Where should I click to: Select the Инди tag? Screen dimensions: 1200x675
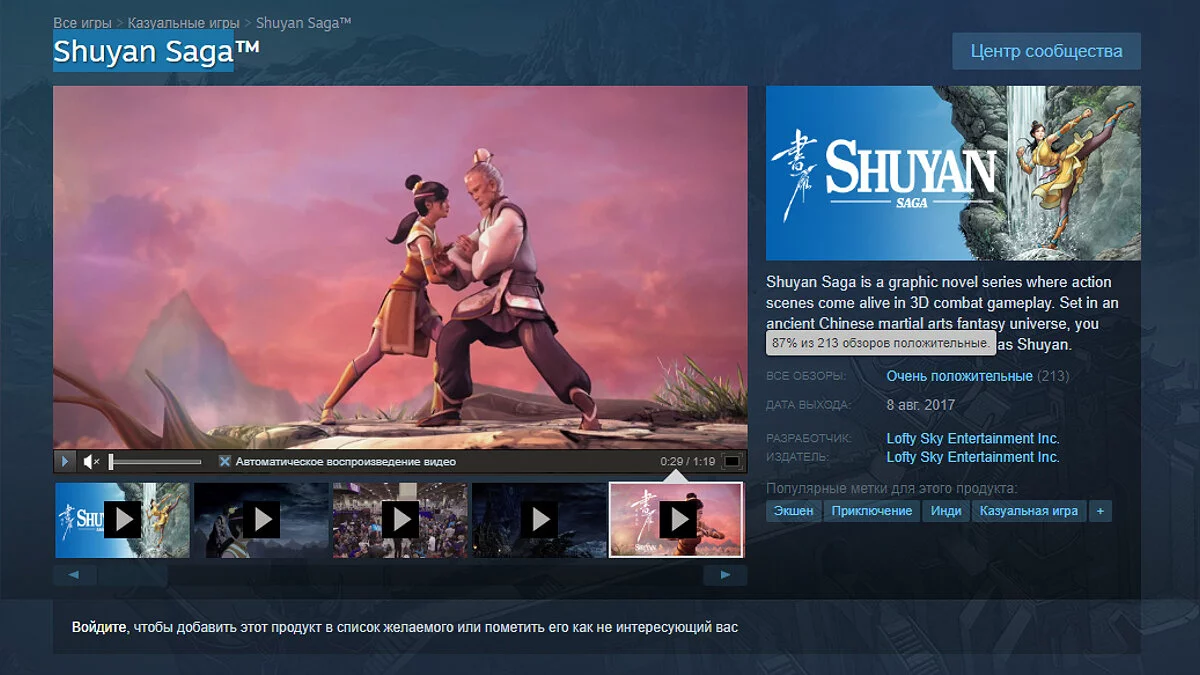[x=946, y=511]
